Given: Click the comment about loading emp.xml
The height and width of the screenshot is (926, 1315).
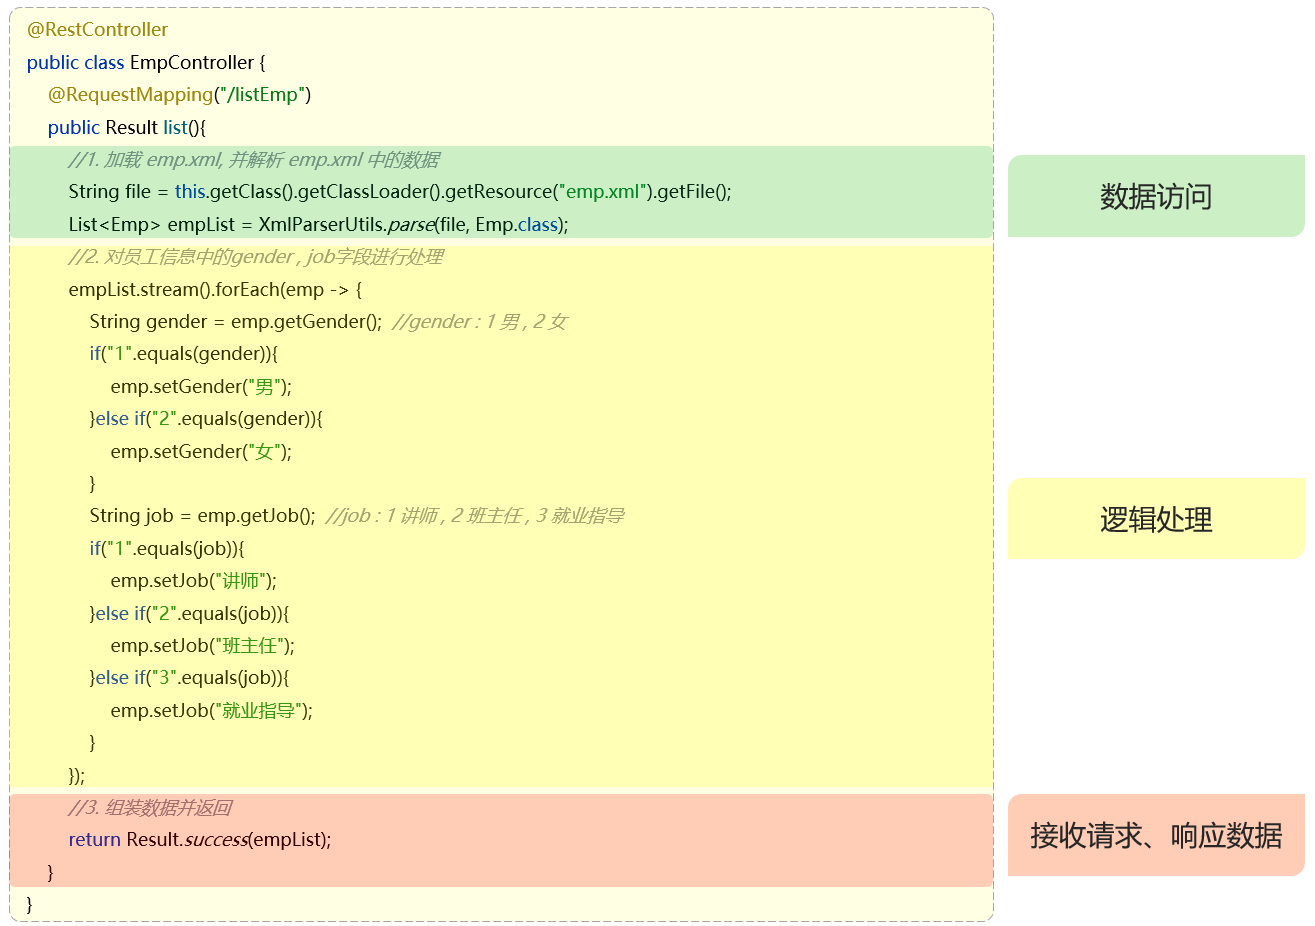Looking at the screenshot, I should (253, 160).
